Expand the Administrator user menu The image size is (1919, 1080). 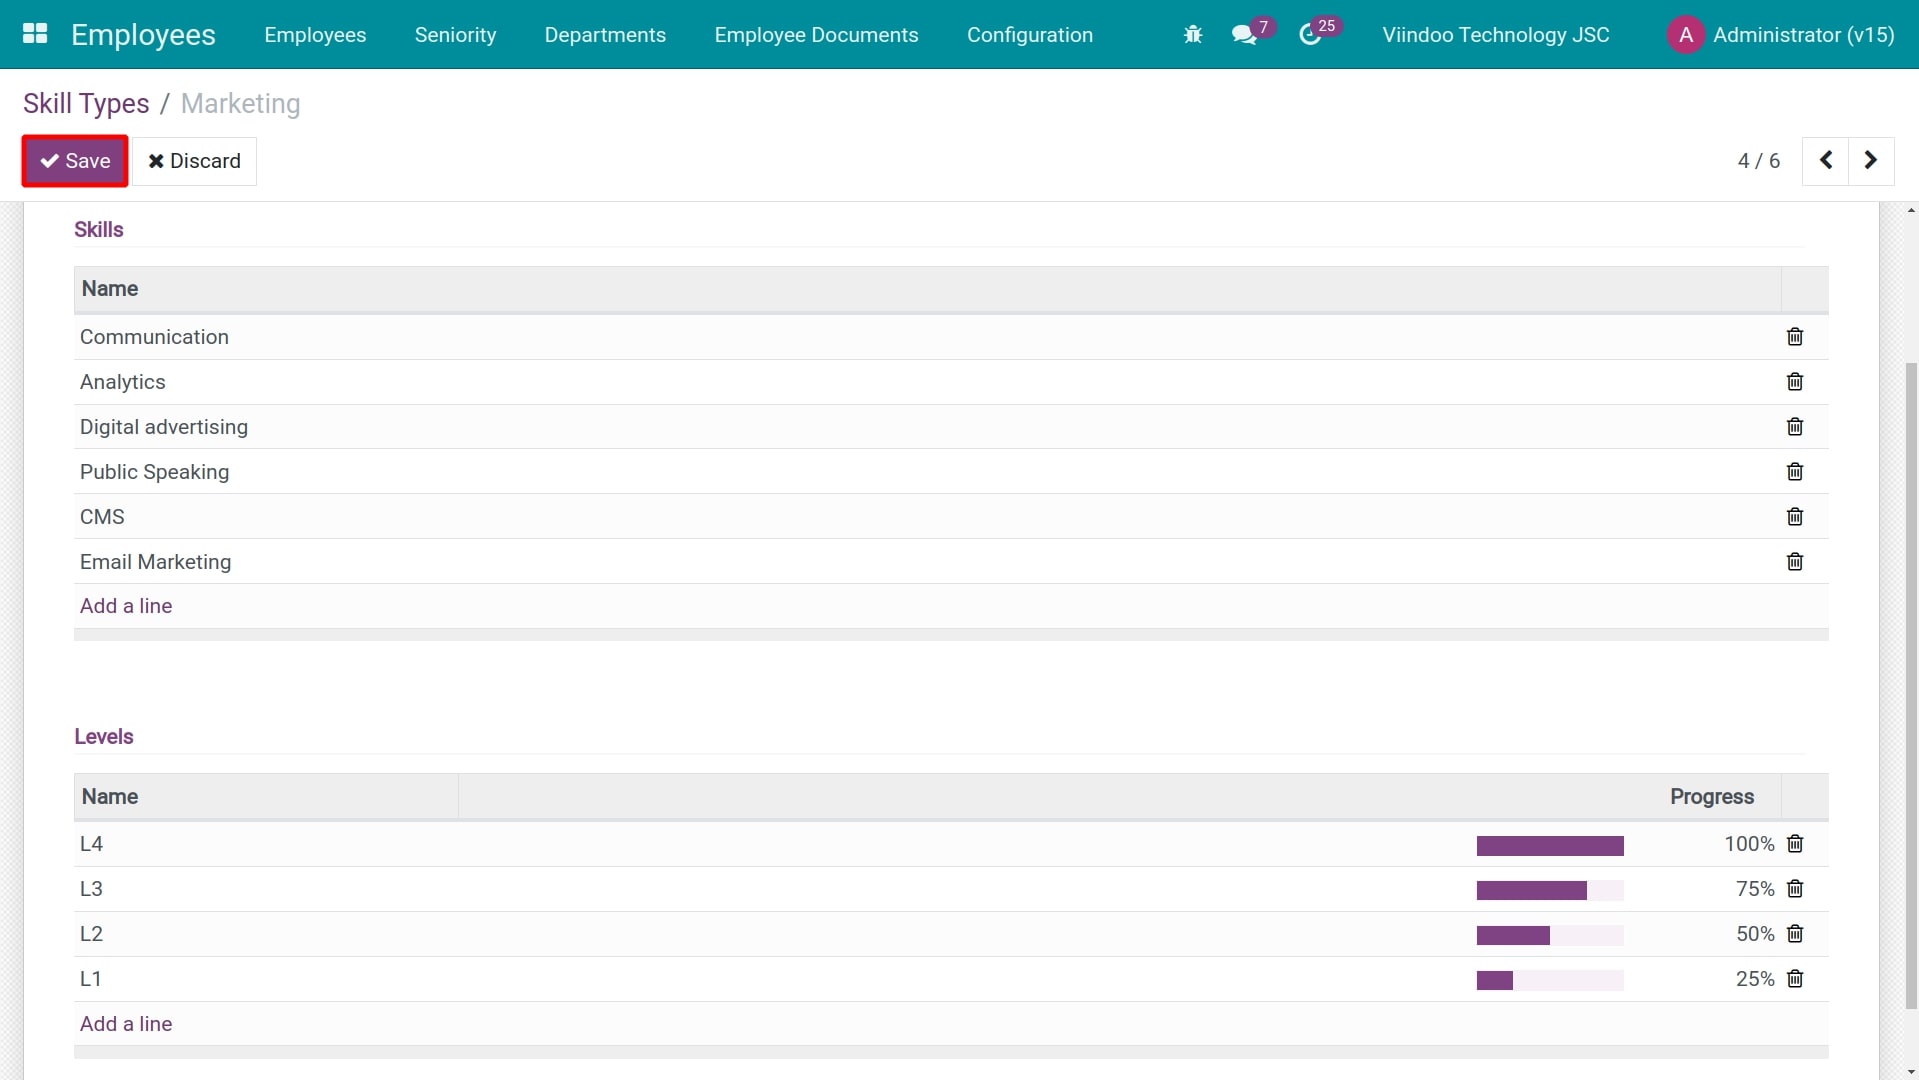click(x=1781, y=35)
